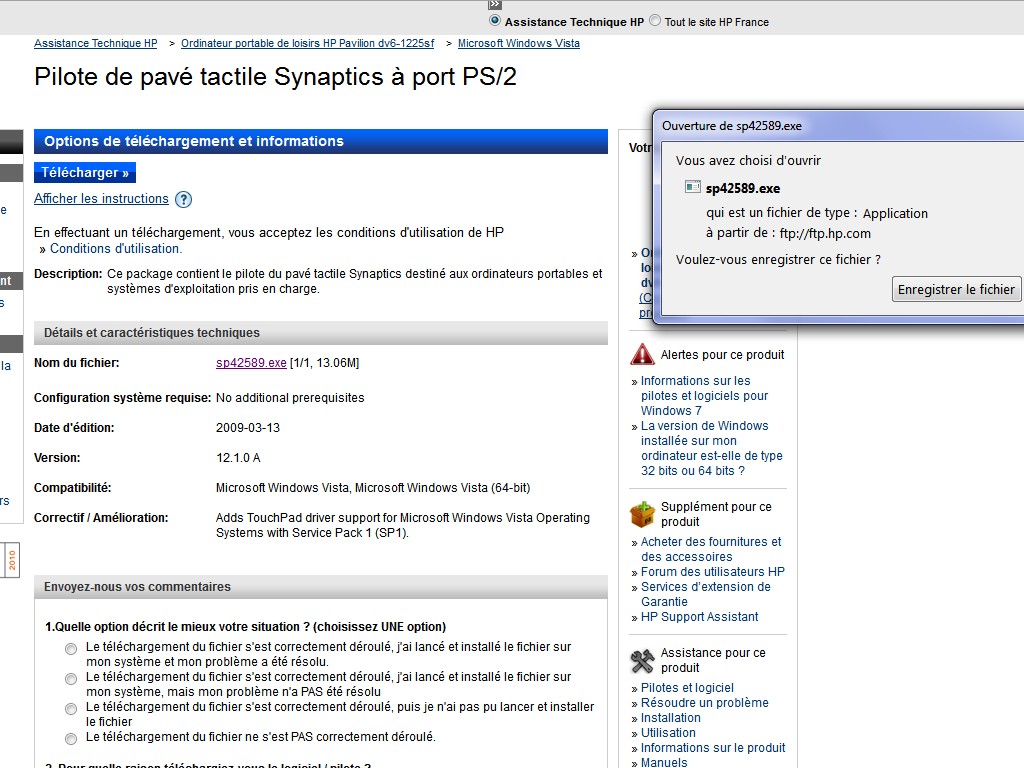
Task: Open the Conditions d'utilisation link
Action: coord(115,249)
